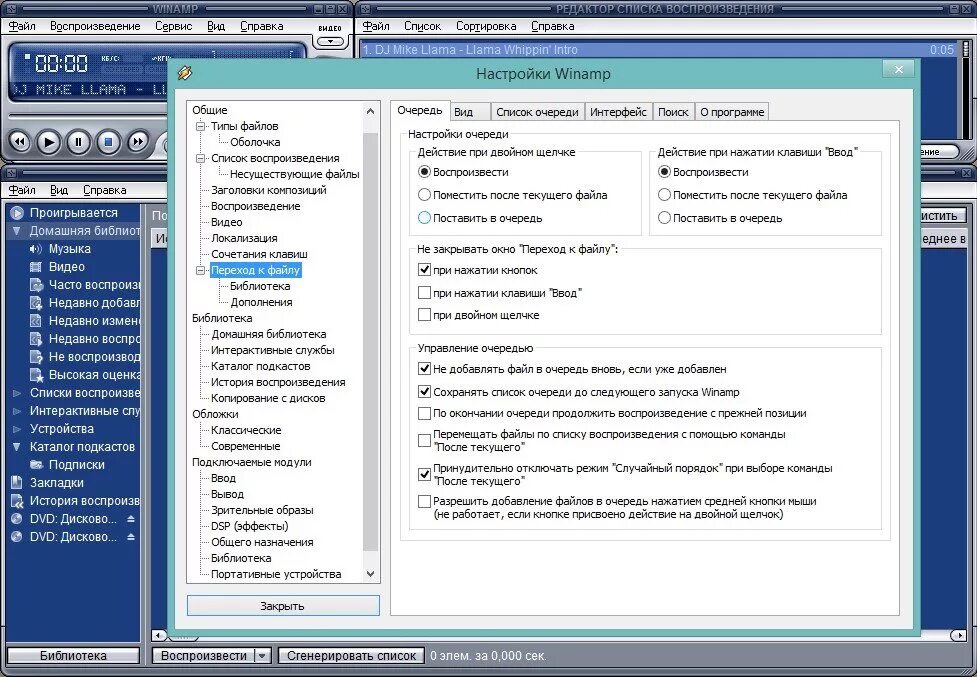Image resolution: width=977 pixels, height=677 pixels.
Task: Collapse Каталог подкастов in sidebar
Action: (17, 447)
